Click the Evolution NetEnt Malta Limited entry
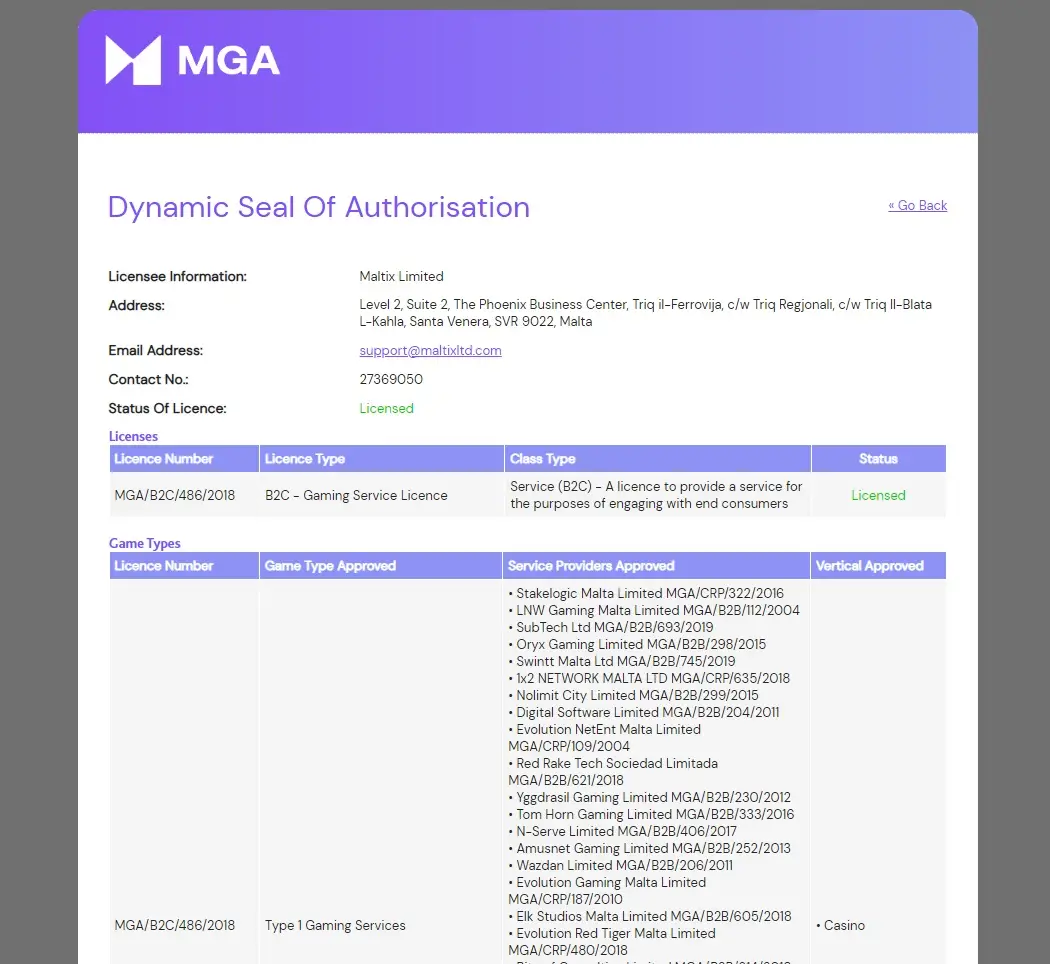The height and width of the screenshot is (964, 1050). 605,738
